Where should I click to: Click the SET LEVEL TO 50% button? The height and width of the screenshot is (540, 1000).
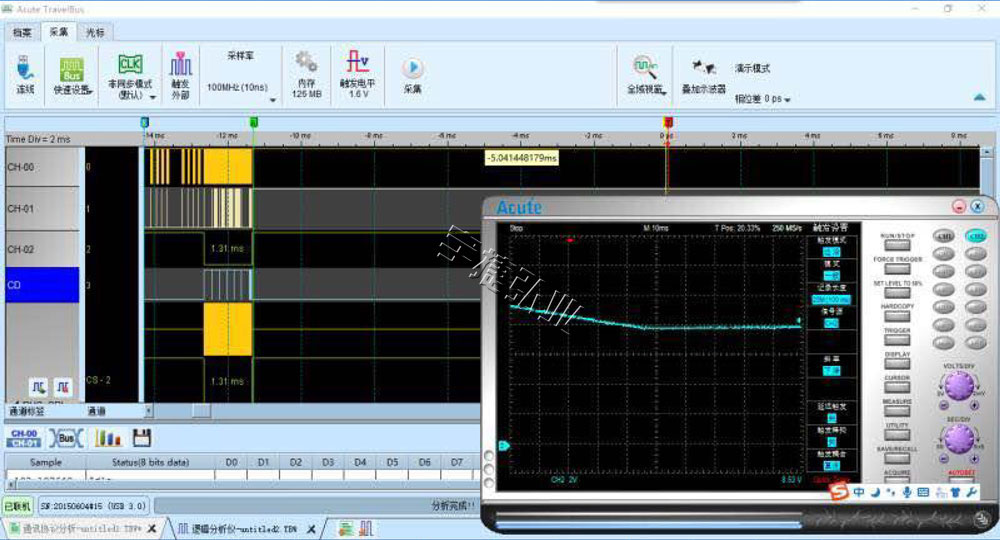(x=897, y=292)
